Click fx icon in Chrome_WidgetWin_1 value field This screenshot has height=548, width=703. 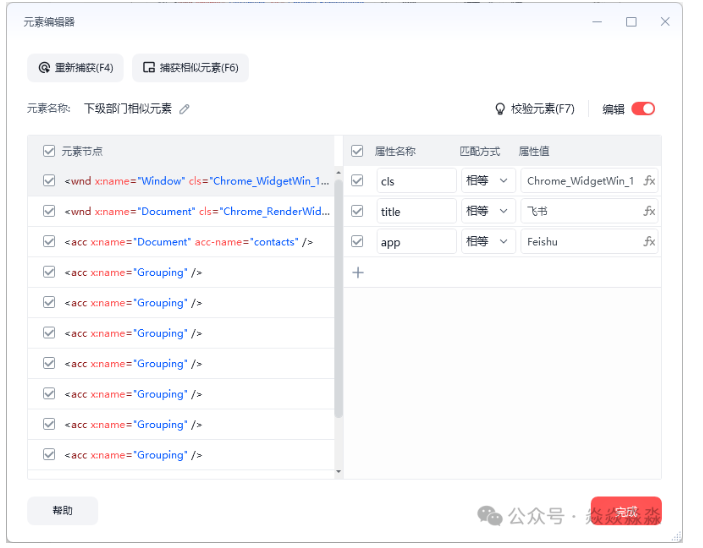click(649, 181)
